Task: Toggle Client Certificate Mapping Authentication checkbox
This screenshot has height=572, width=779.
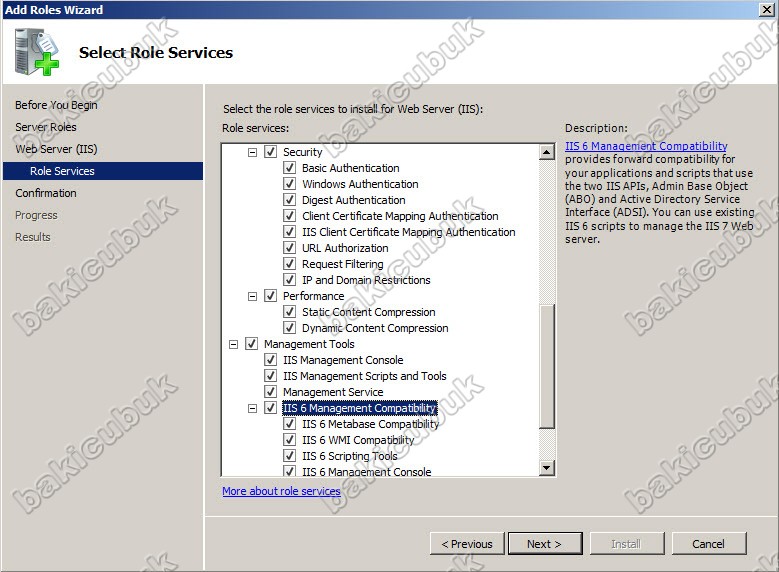Action: 289,216
